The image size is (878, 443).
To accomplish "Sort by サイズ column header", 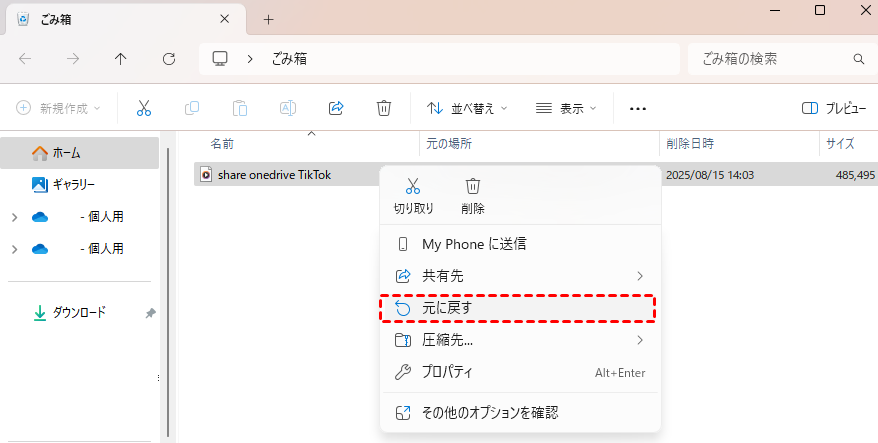I will pyautogui.click(x=840, y=144).
